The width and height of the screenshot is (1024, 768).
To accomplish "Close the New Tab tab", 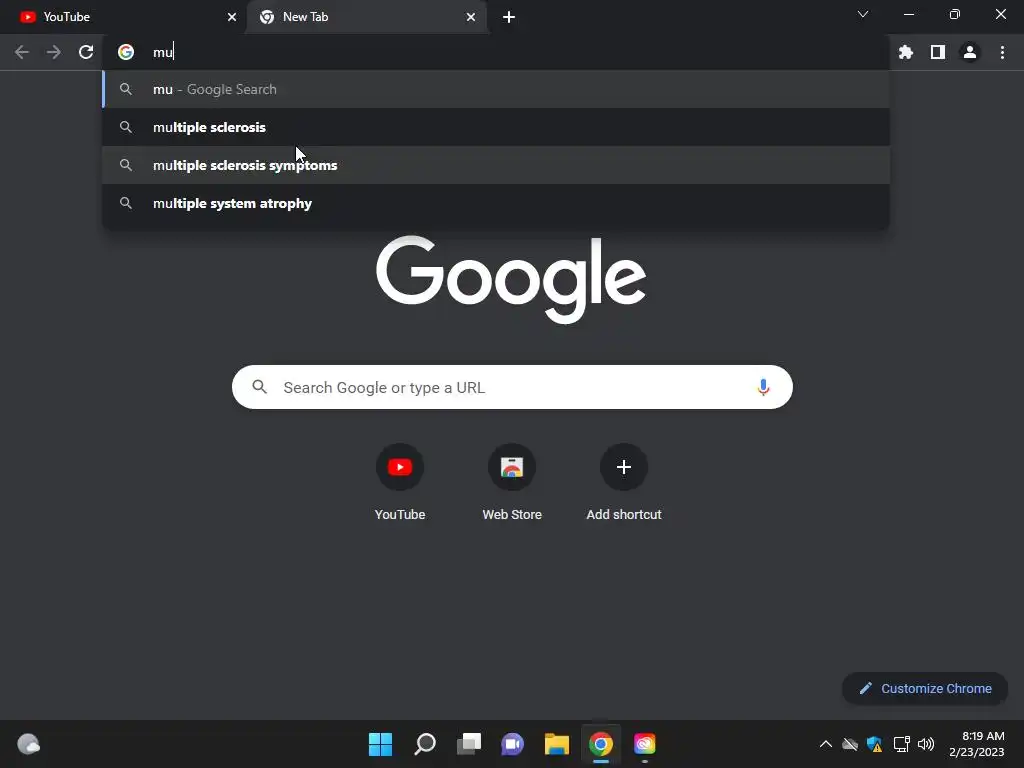I will pyautogui.click(x=471, y=17).
